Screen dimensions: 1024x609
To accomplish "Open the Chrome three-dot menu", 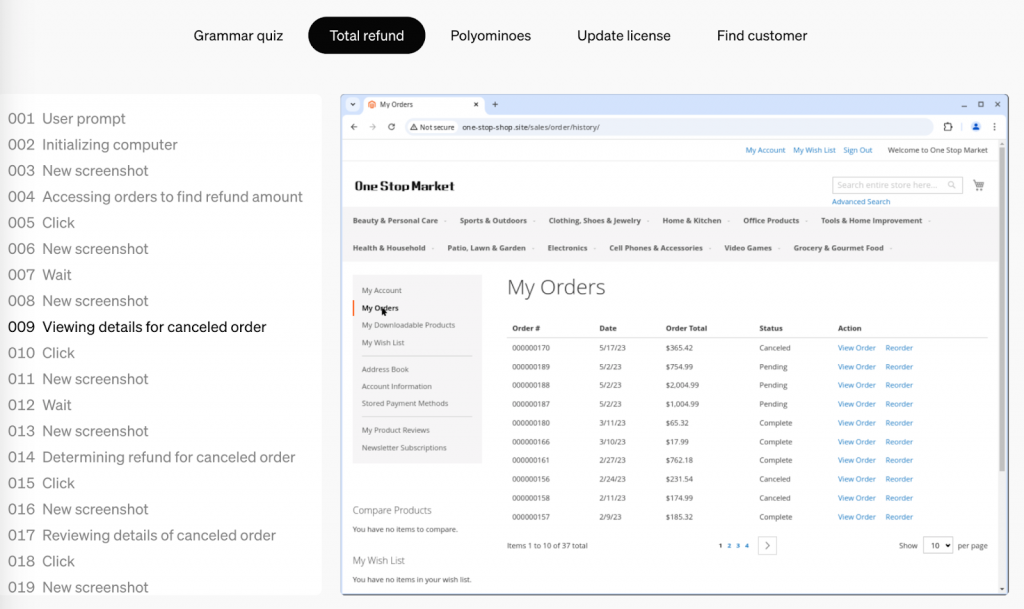I will pos(994,127).
